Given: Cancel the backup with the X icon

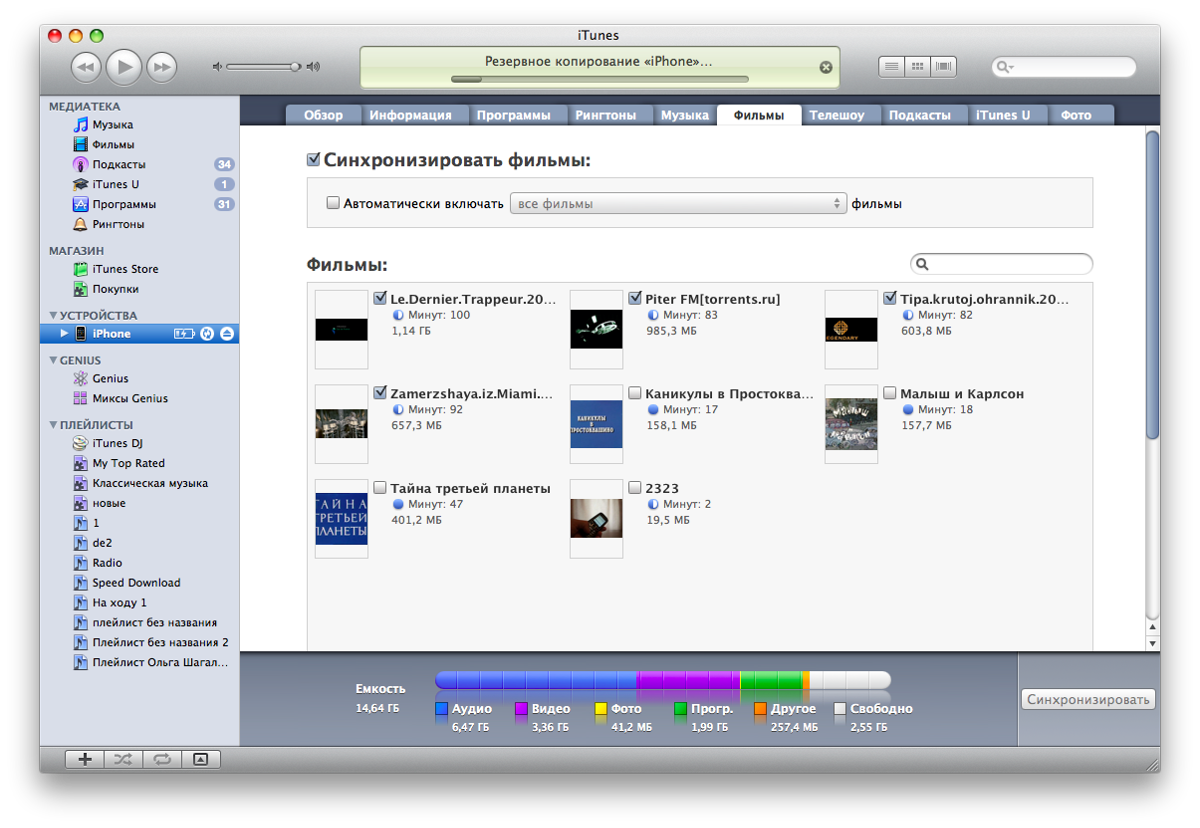Looking at the screenshot, I should click(x=826, y=67).
